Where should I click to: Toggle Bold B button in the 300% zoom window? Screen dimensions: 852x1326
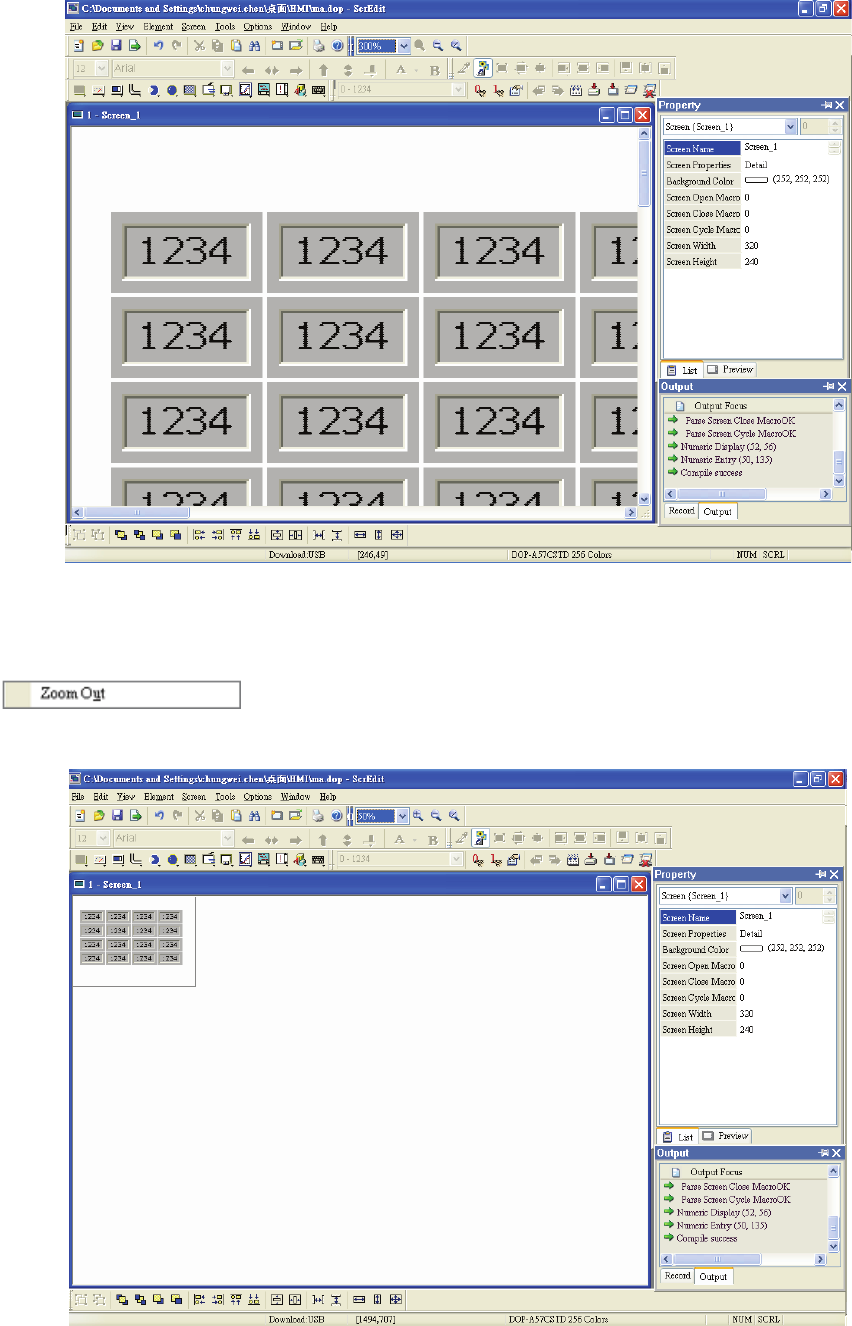pyautogui.click(x=434, y=70)
